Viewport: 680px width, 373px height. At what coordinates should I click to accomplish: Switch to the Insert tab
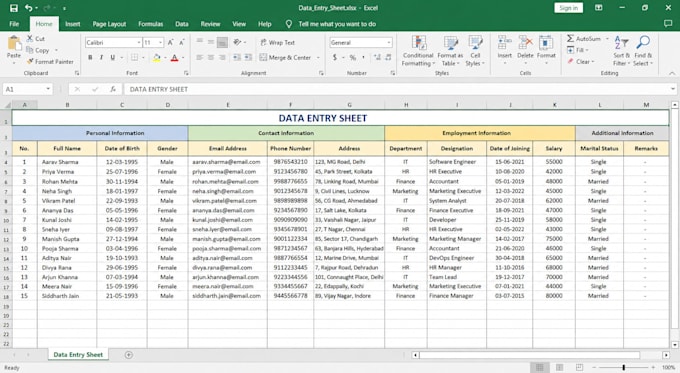point(72,24)
